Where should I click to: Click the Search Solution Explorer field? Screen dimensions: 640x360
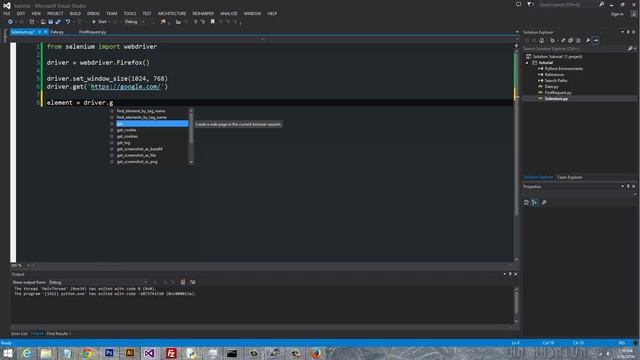(574, 49)
